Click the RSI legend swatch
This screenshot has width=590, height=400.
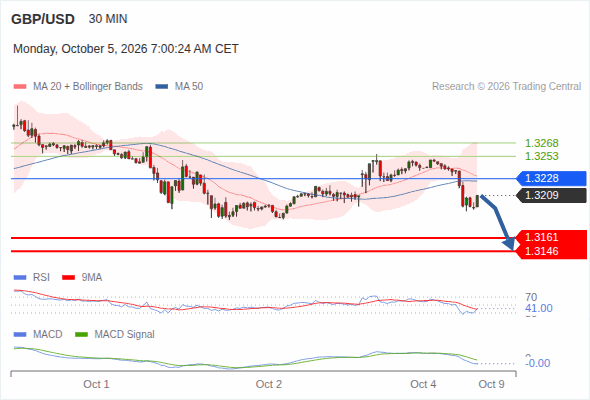pyautogui.click(x=20, y=278)
